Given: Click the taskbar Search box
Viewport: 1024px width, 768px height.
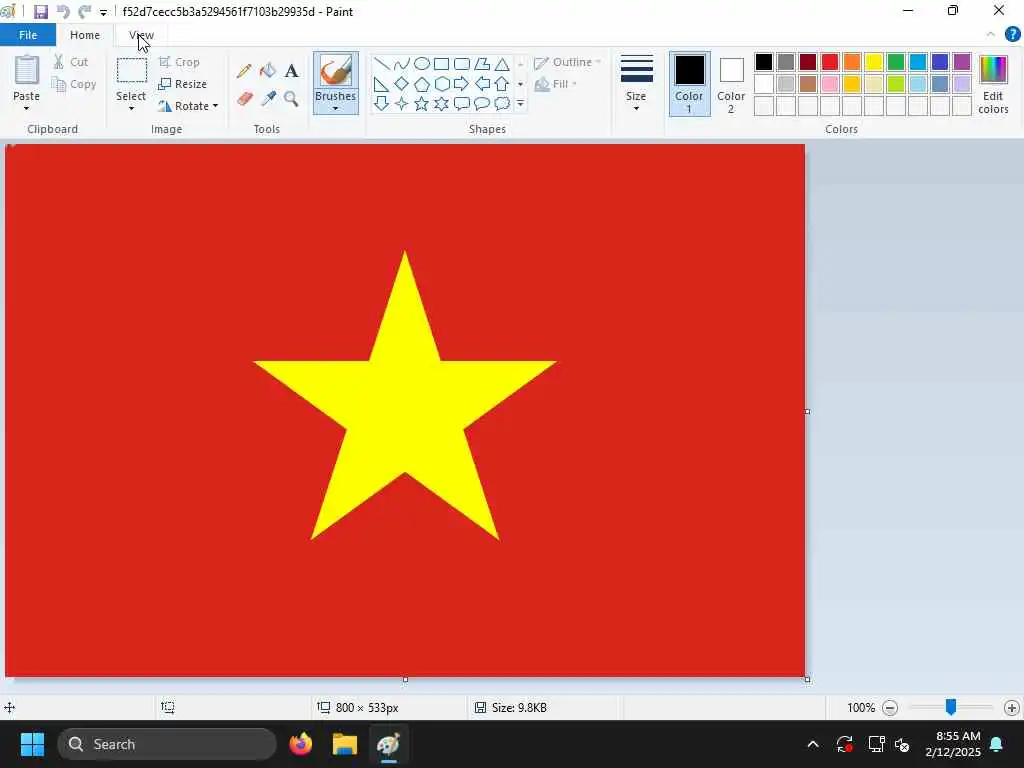Looking at the screenshot, I should tap(167, 744).
